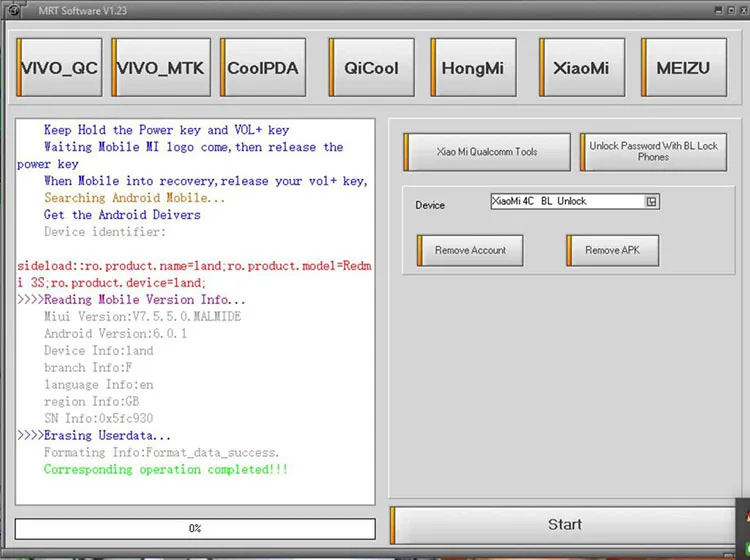750x560 pixels.
Task: Click 'Android Version:6.0.1' log entry
Action: [115, 334]
